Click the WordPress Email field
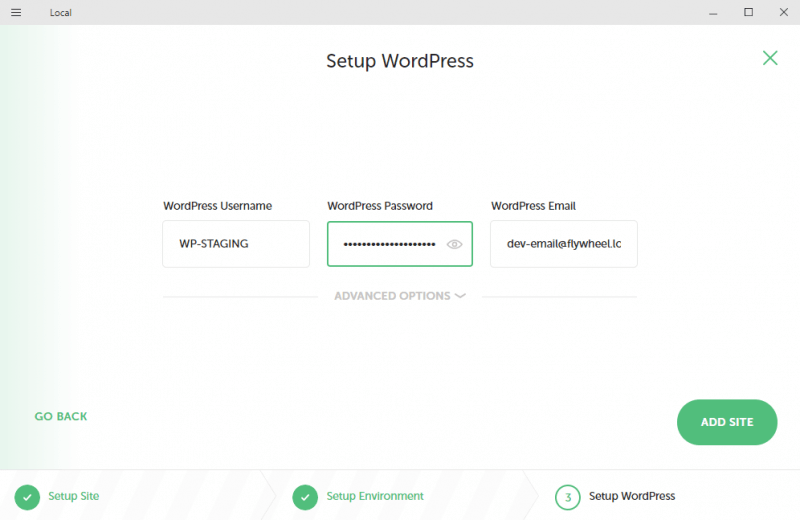800x520 pixels. 564,244
